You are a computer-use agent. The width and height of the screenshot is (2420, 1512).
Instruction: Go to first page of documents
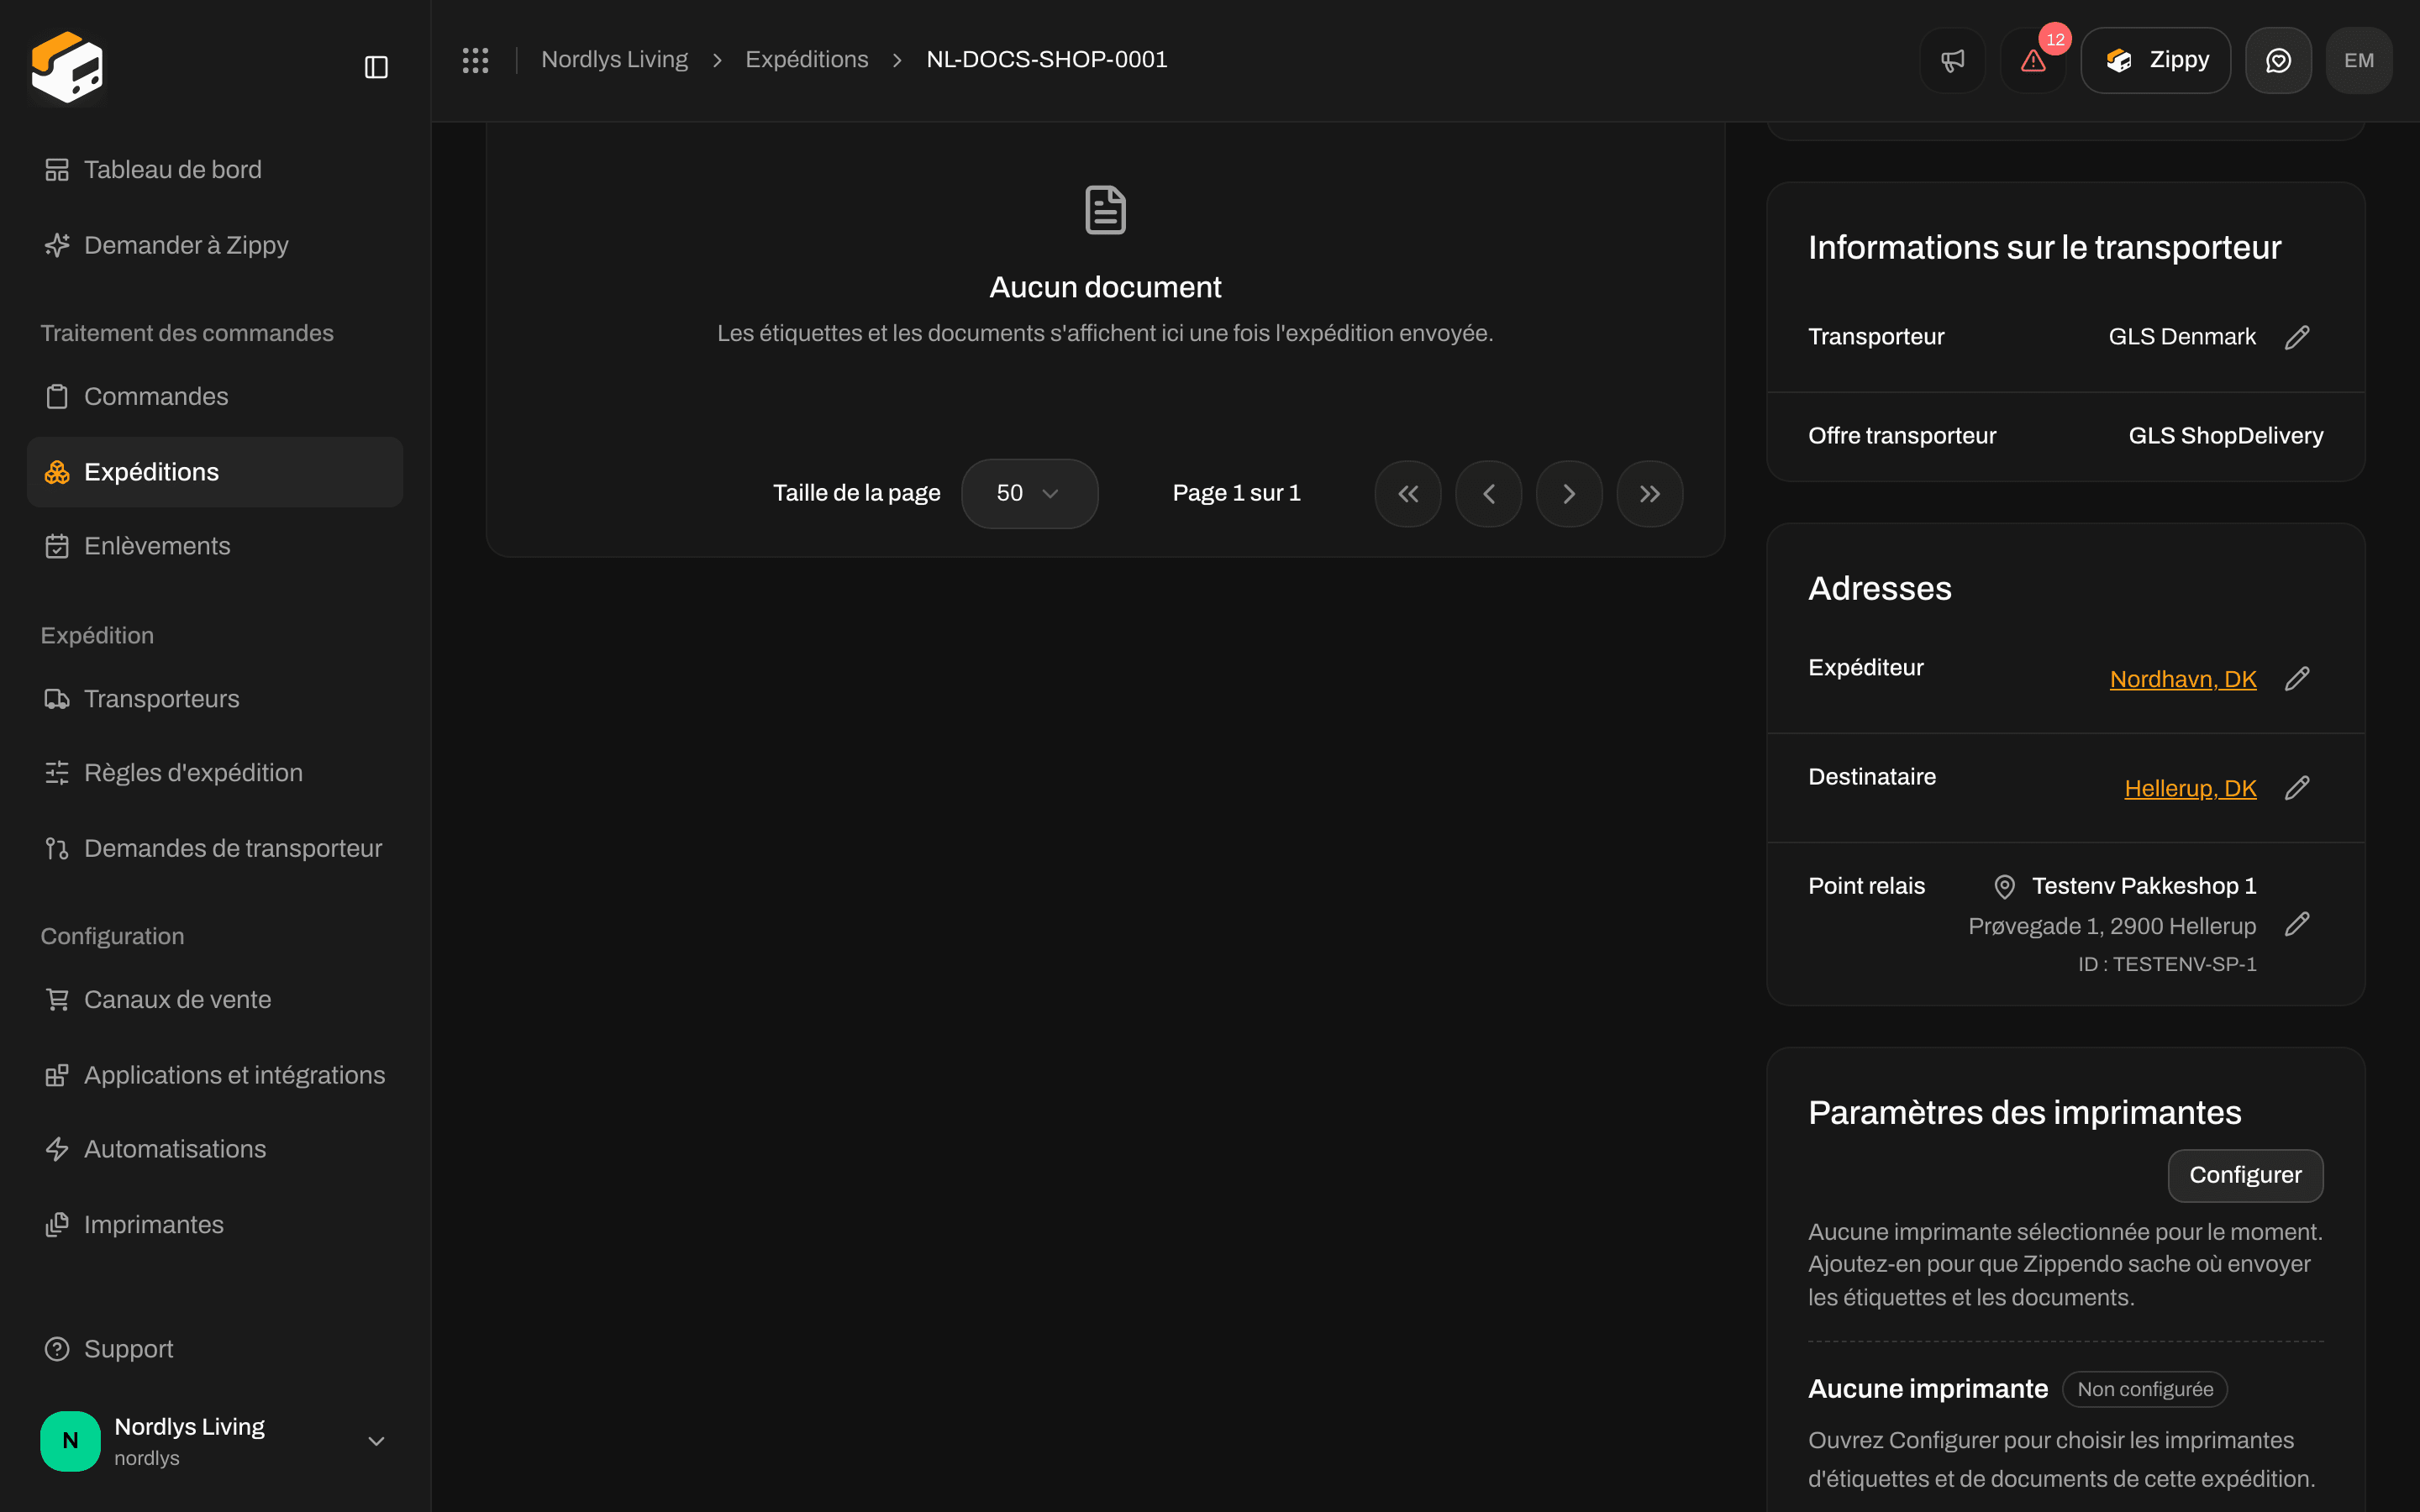pyautogui.click(x=1408, y=494)
